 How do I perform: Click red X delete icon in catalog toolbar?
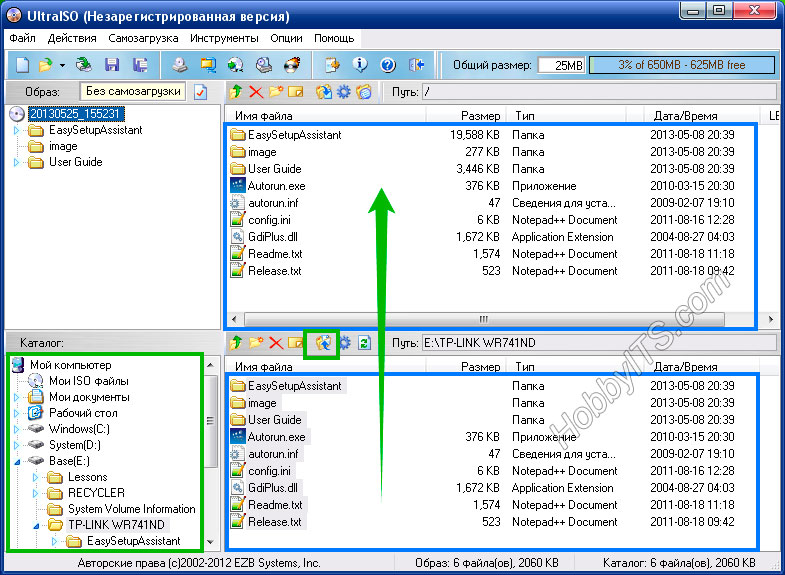(276, 343)
